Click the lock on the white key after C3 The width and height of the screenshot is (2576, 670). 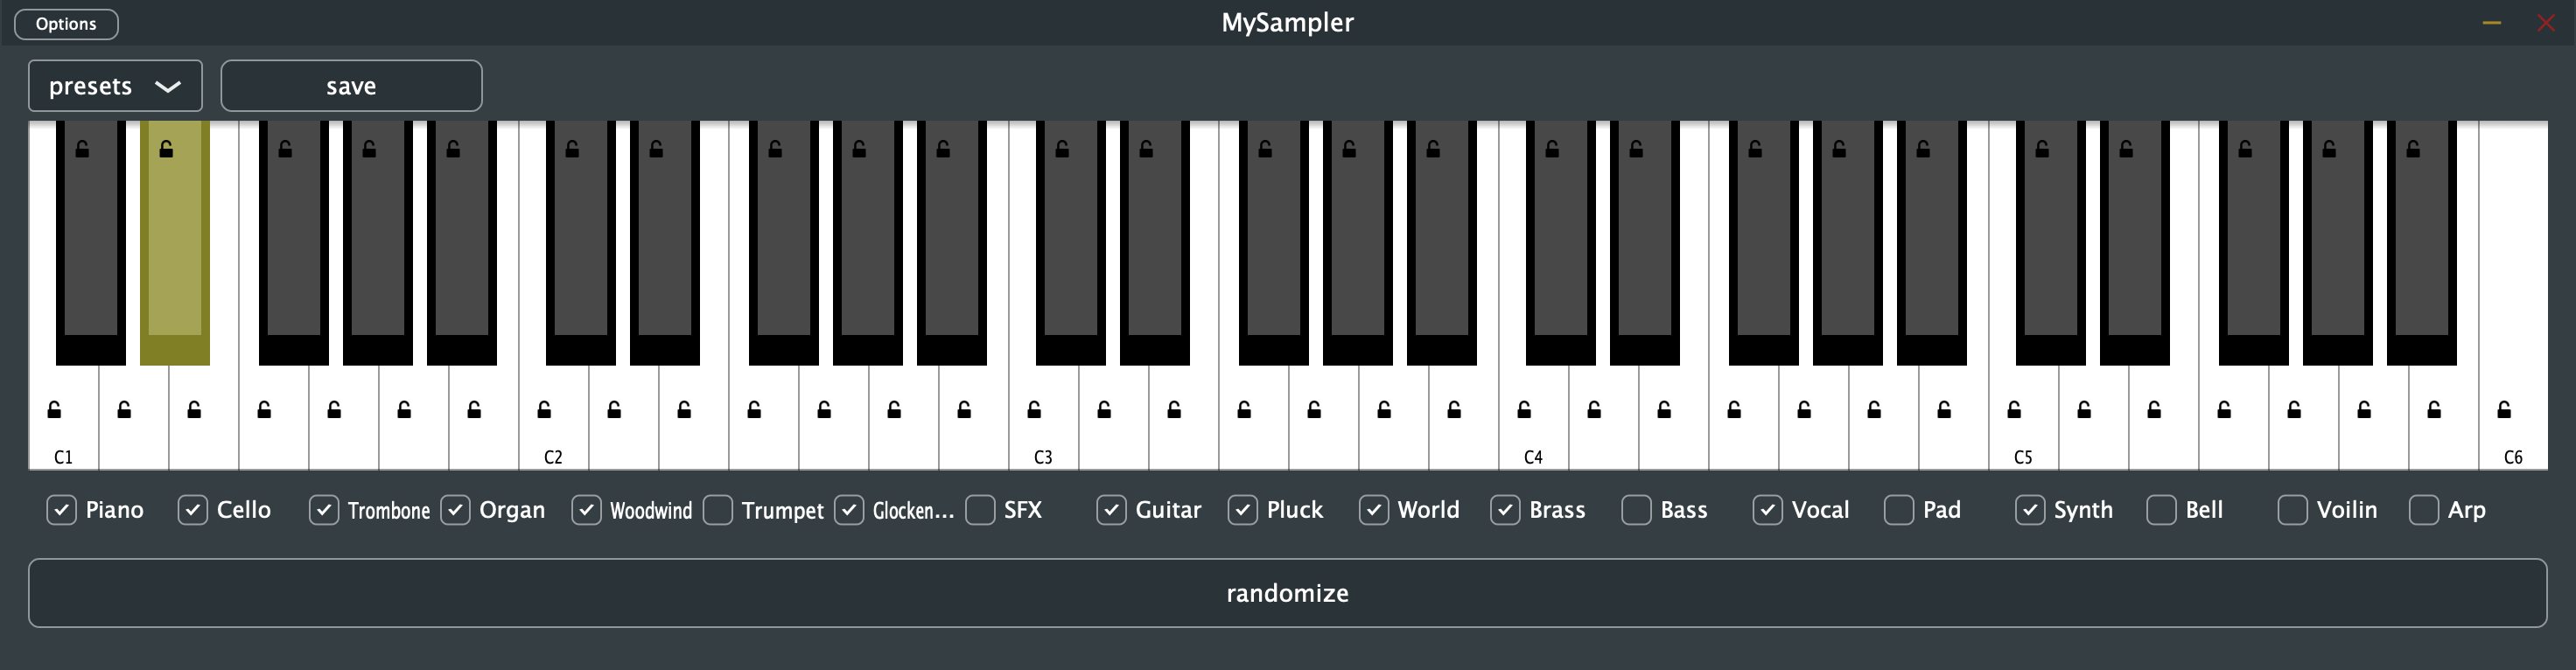pos(1103,409)
